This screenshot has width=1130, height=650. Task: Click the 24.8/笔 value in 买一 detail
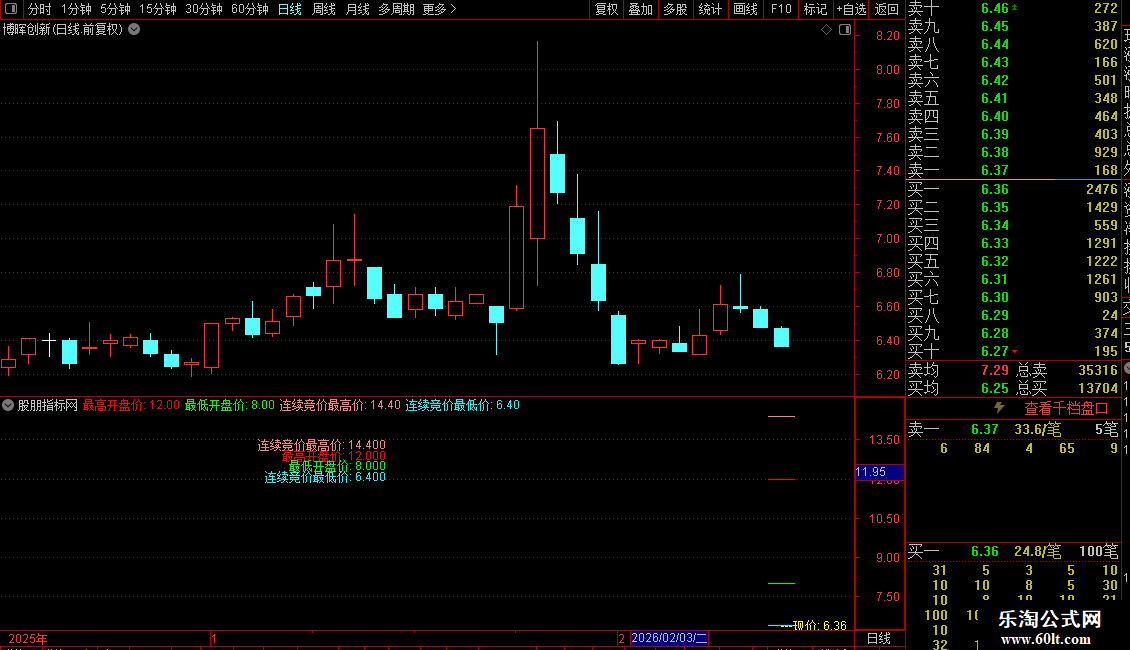tap(1038, 551)
